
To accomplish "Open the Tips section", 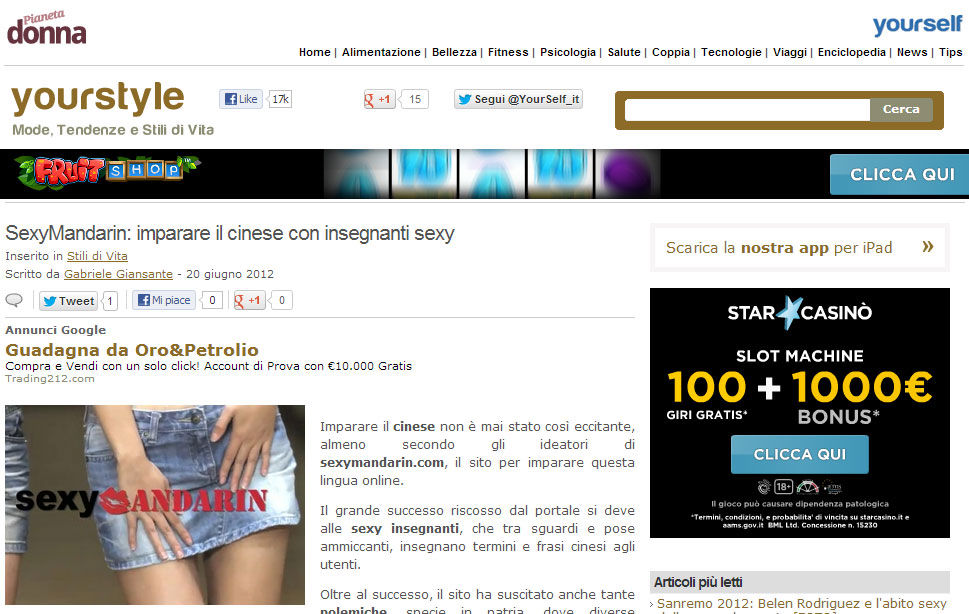I will click(x=950, y=53).
